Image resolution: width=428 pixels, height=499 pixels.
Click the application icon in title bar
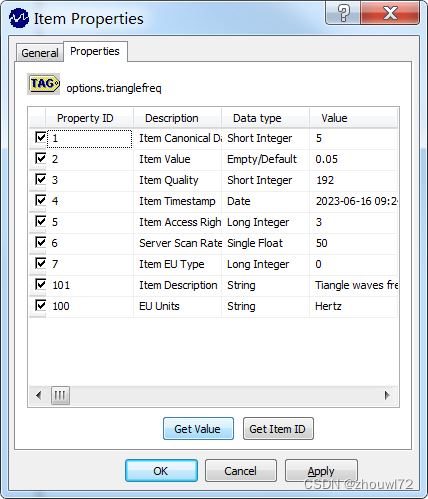(19, 18)
